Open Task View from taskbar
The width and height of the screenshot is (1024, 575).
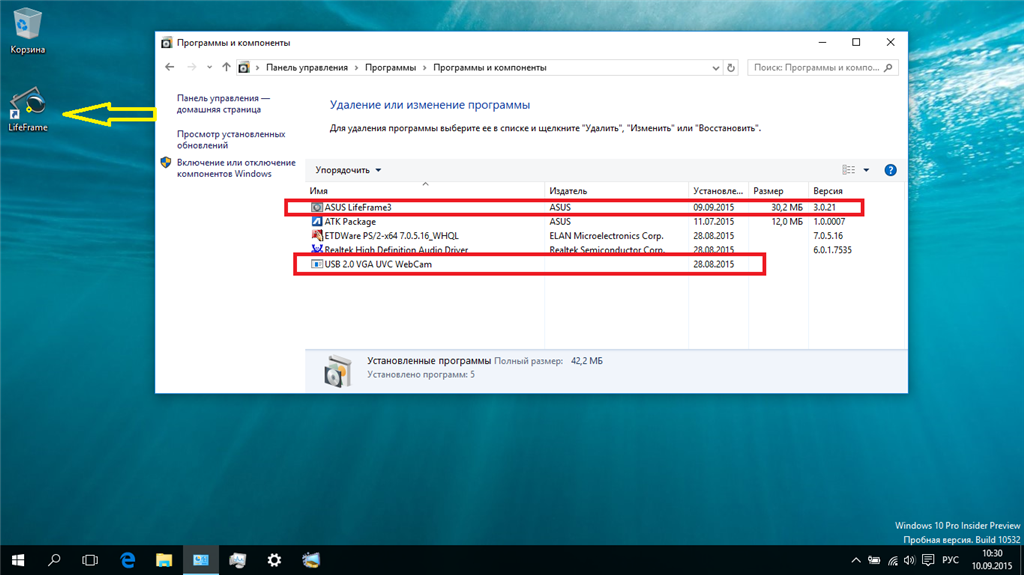coord(90,560)
